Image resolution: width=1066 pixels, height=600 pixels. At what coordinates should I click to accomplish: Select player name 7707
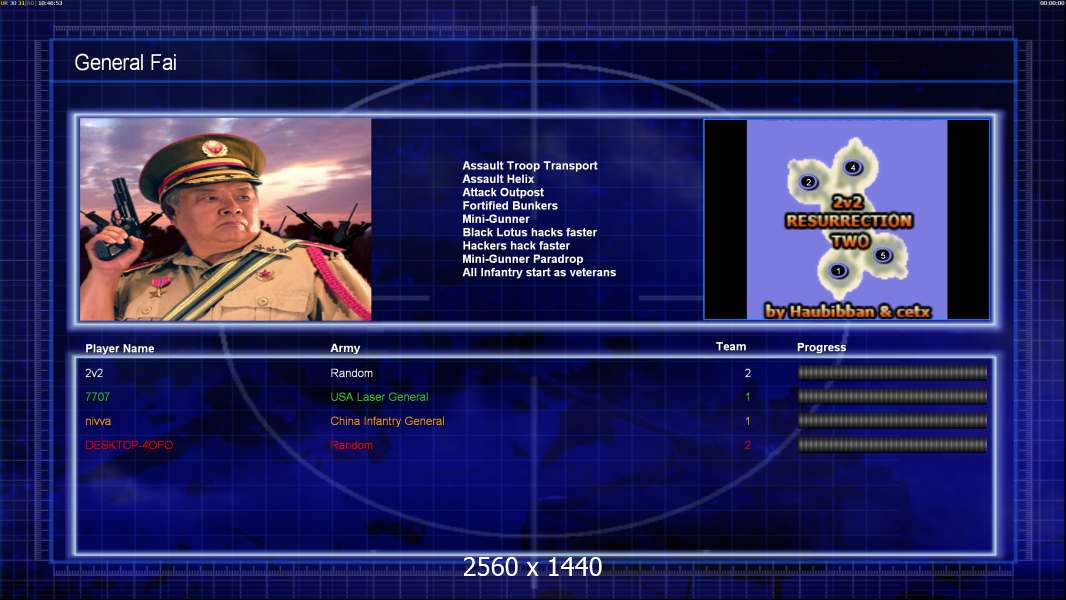pyautogui.click(x=97, y=397)
